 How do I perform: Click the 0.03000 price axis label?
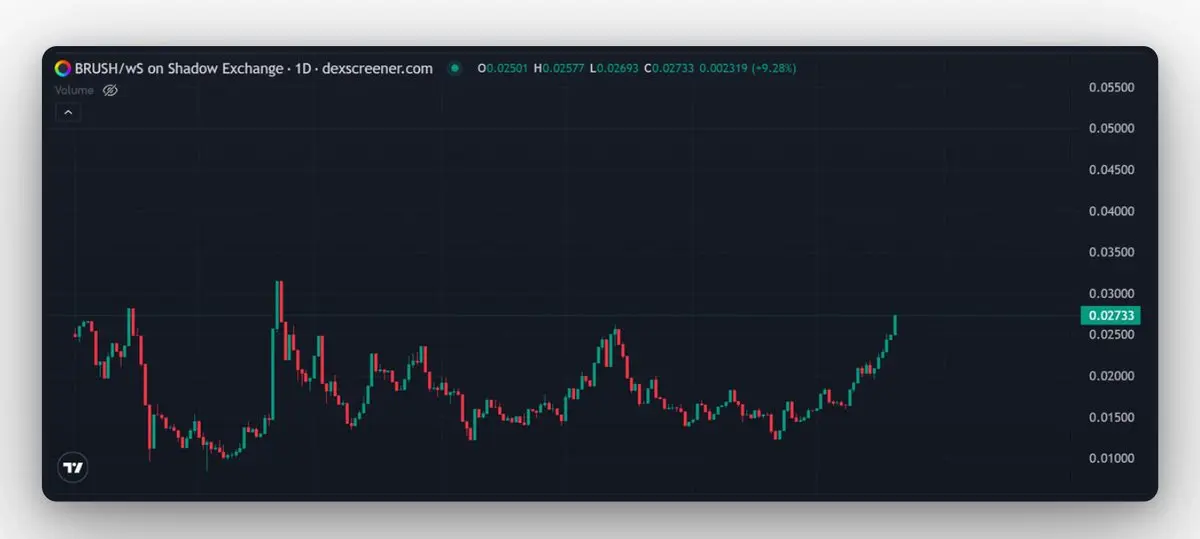click(1111, 294)
